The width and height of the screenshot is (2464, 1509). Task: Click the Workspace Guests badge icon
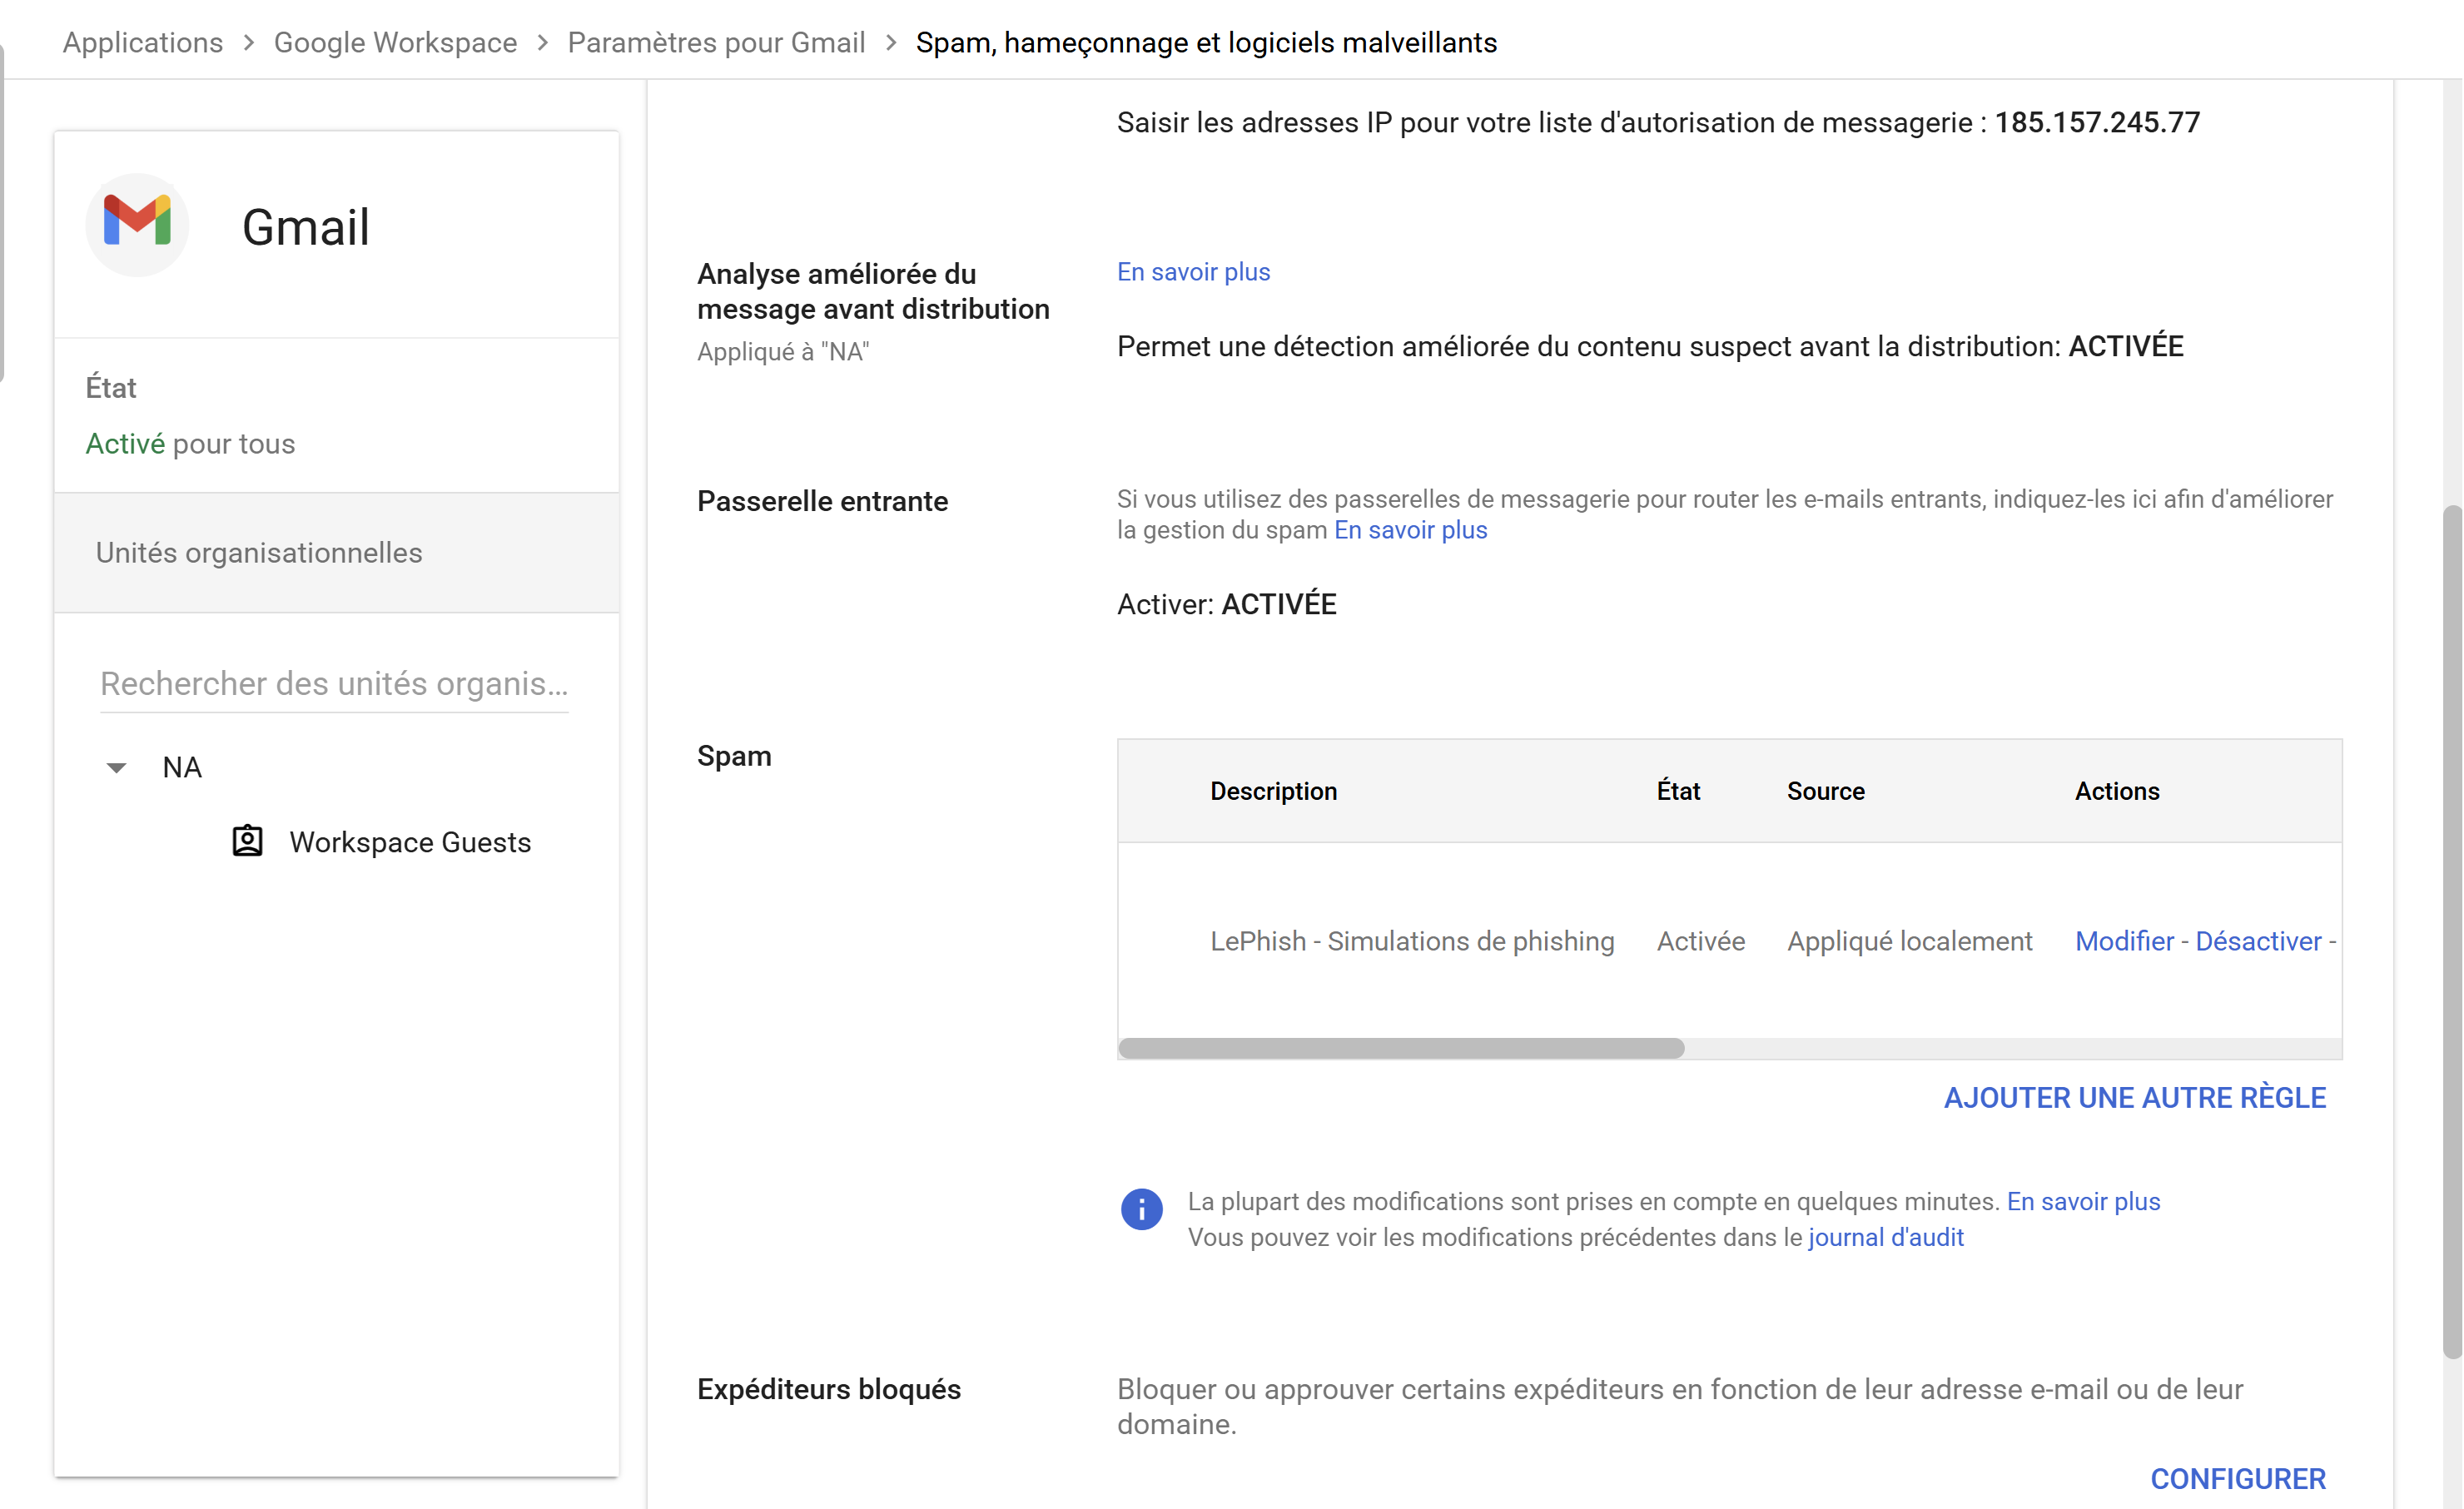[247, 841]
